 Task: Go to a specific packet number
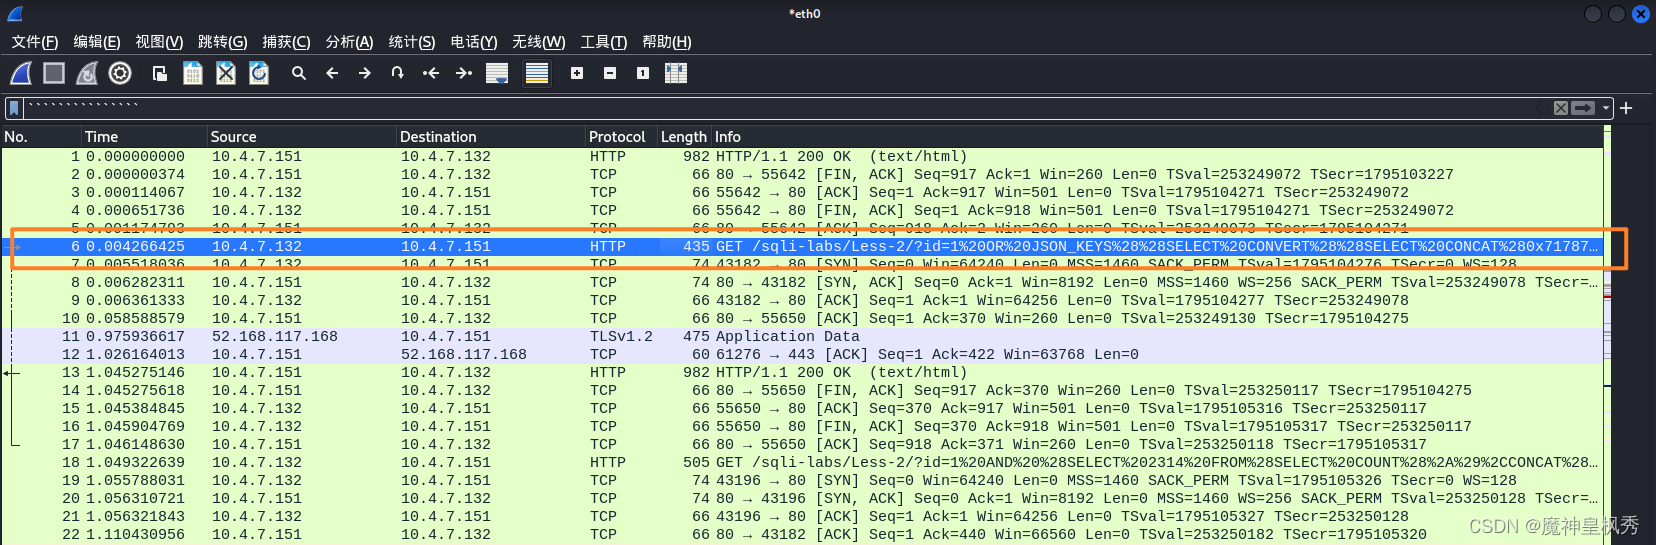click(x=398, y=73)
